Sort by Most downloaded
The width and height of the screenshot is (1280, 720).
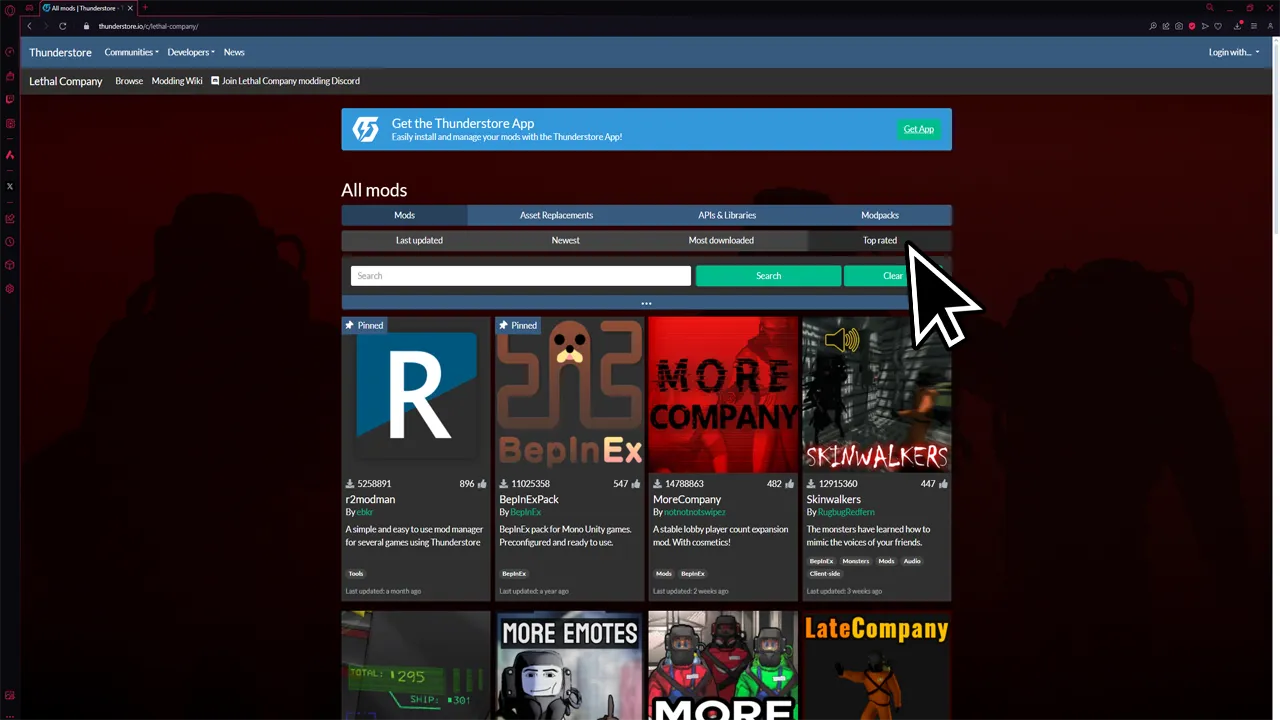721,240
